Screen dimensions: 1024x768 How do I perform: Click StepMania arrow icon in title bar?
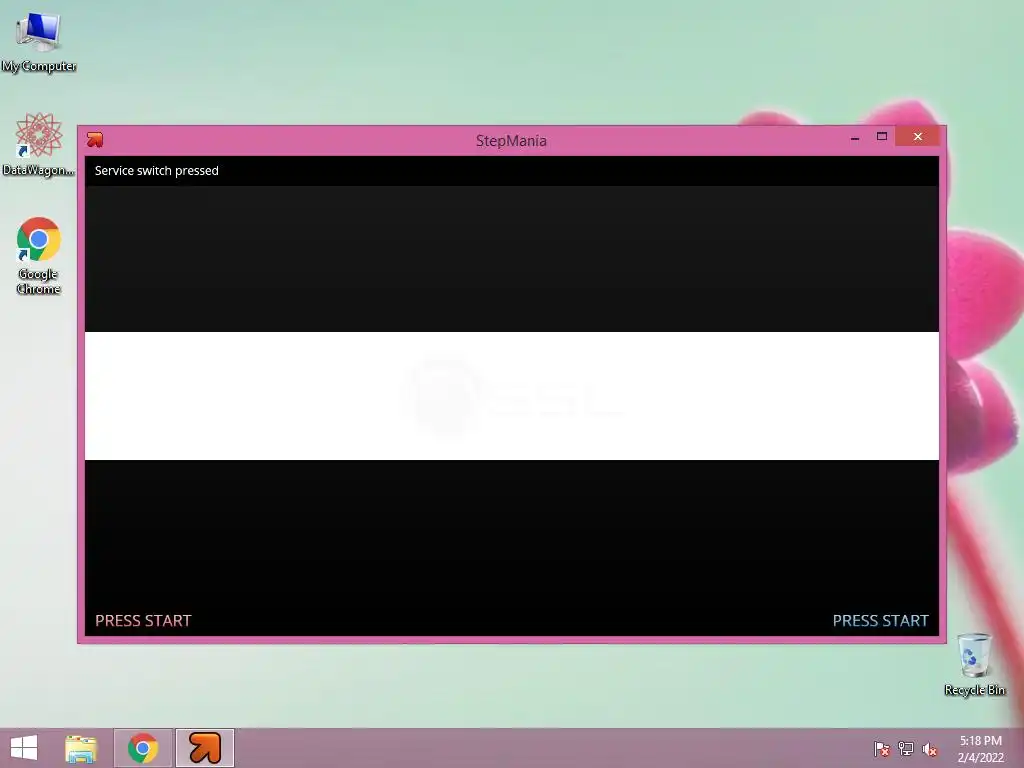pyautogui.click(x=95, y=139)
